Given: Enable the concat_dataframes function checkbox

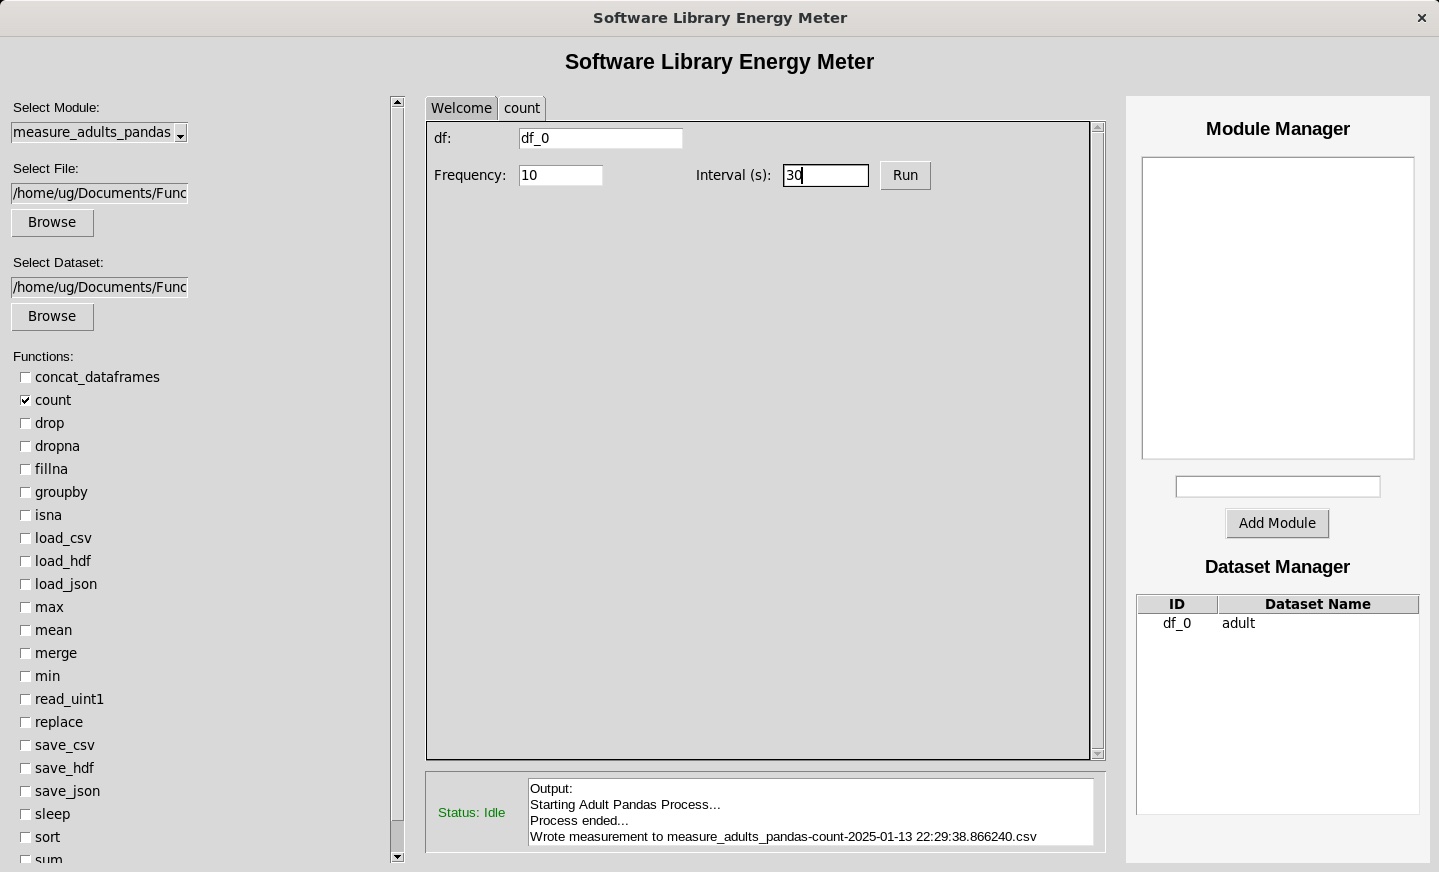Looking at the screenshot, I should (x=25, y=377).
